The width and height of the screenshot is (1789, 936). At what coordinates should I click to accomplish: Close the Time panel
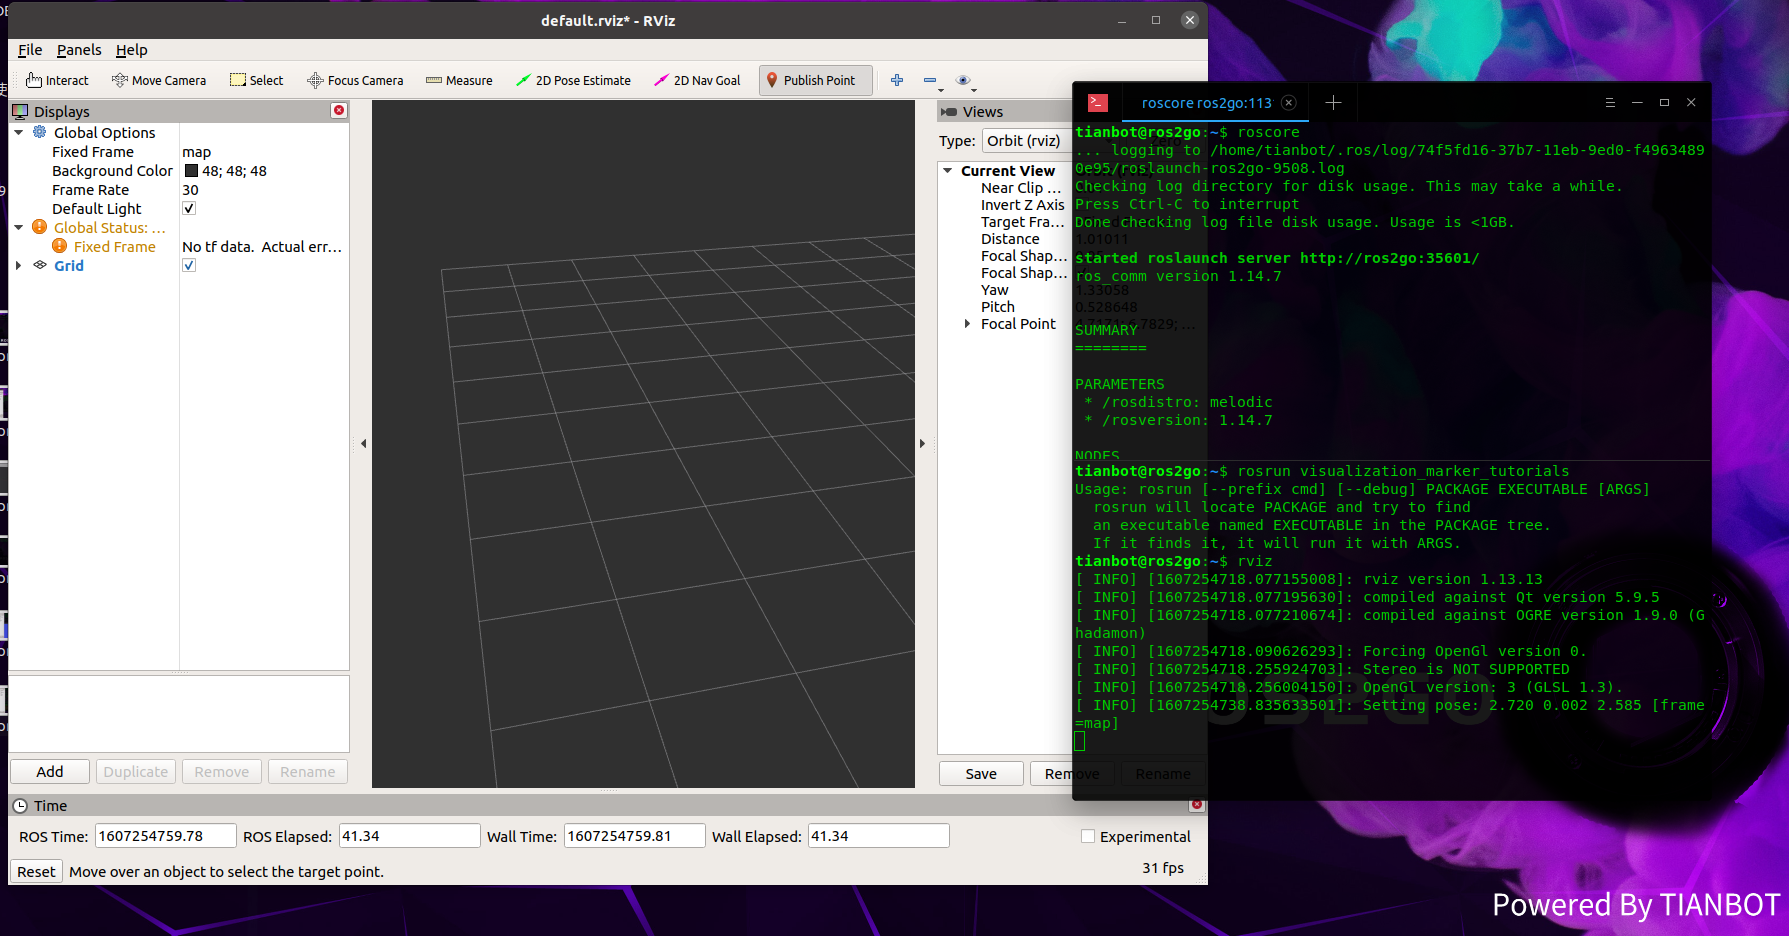point(1197,804)
